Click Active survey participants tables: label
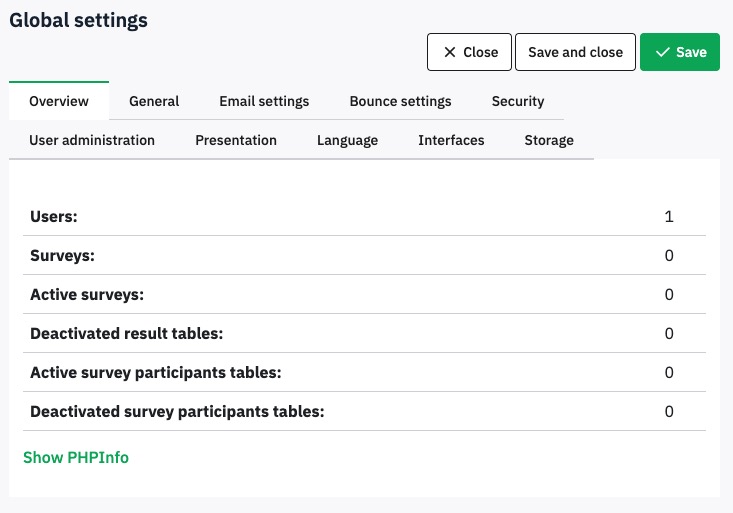Screen dimensions: 733x513 point(156,373)
